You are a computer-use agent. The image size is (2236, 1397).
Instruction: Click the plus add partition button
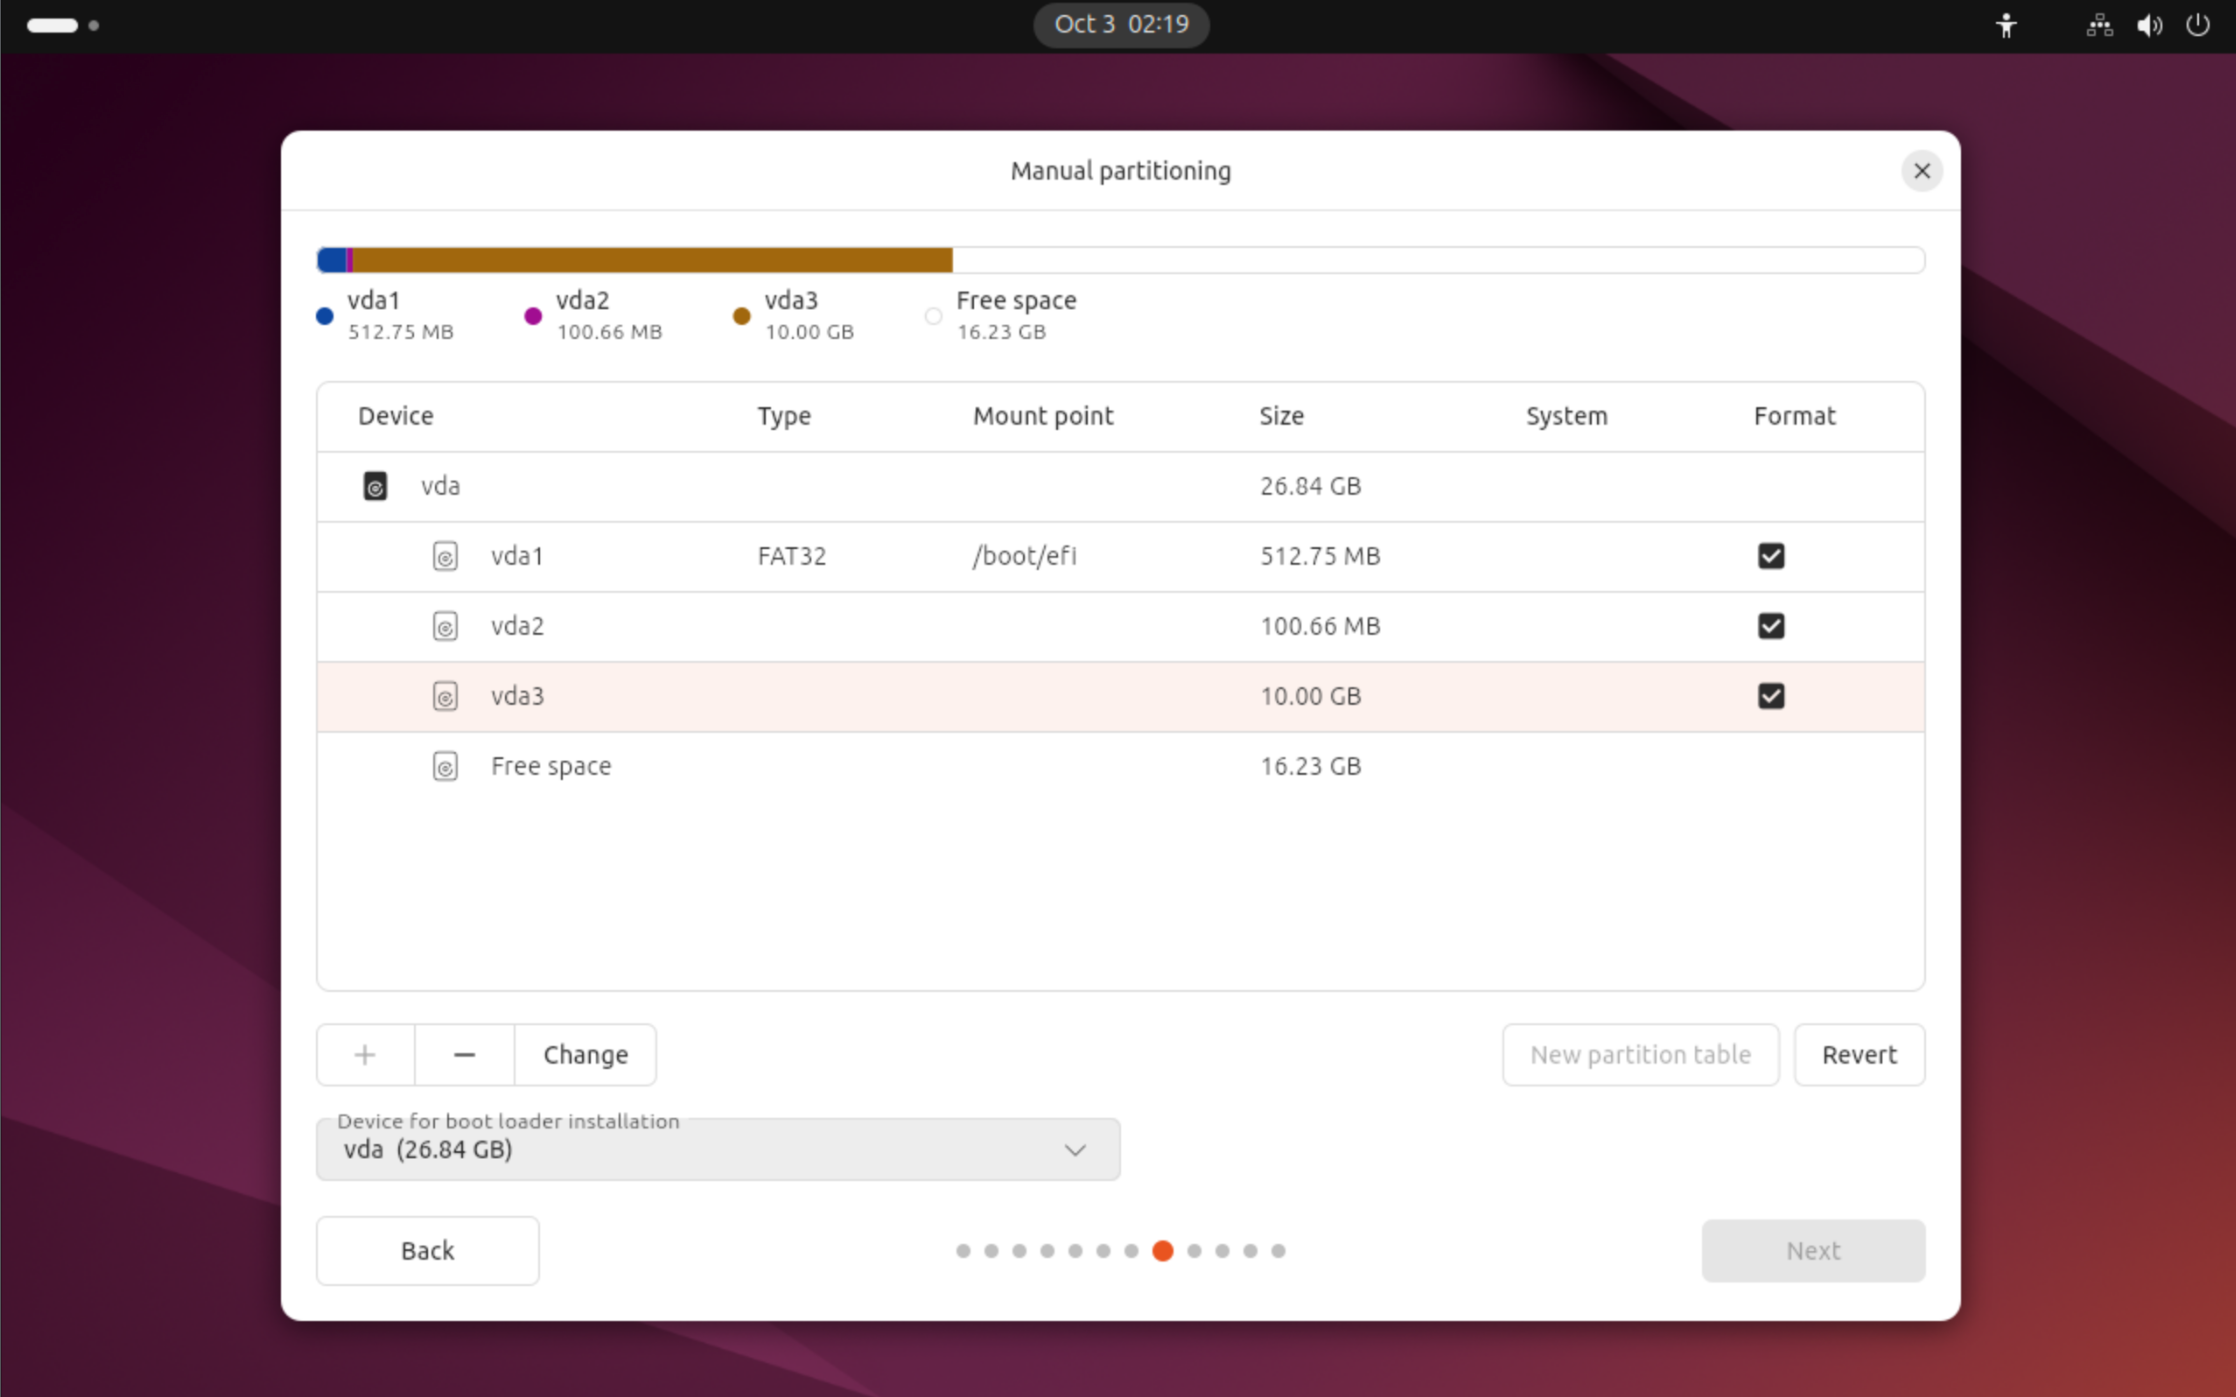click(x=365, y=1054)
